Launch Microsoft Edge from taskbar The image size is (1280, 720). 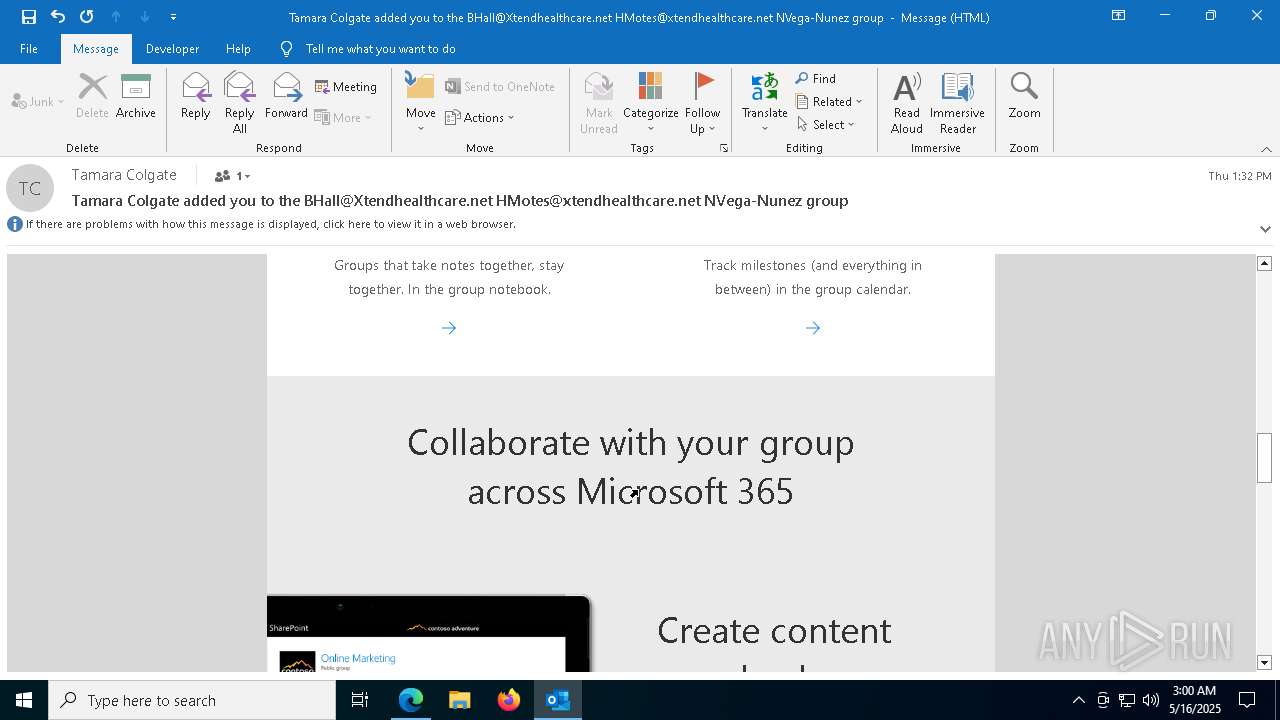411,700
